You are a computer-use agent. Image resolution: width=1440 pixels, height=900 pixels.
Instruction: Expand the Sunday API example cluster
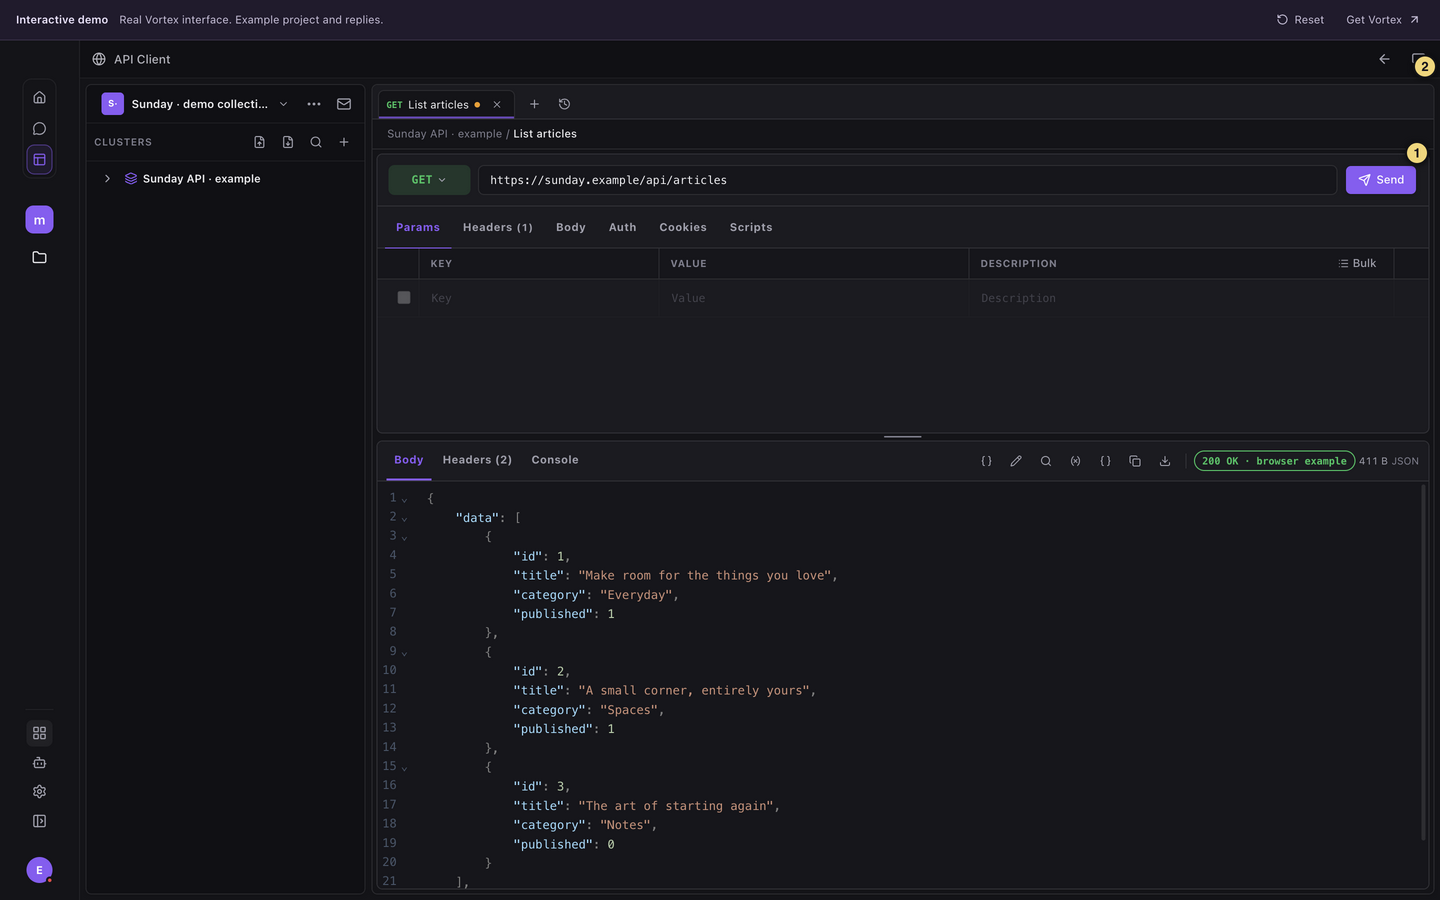pos(107,178)
